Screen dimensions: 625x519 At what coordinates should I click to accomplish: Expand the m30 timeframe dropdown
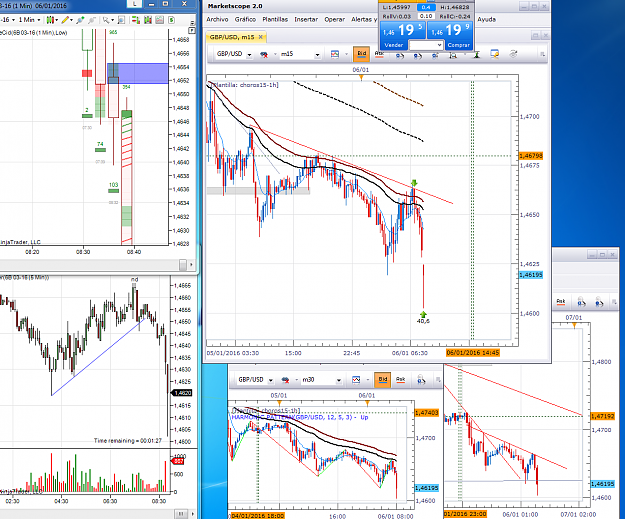tap(338, 380)
